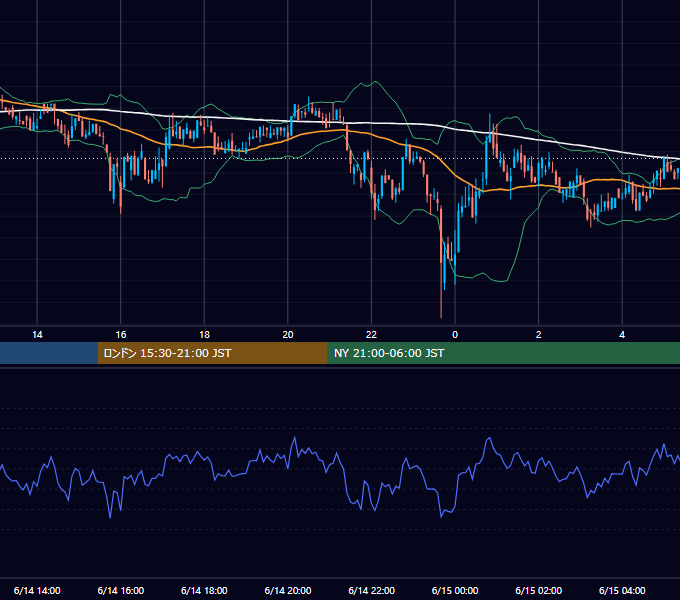Click the 0 hour label on price chart axis
This screenshot has height=600, width=680.
pyautogui.click(x=455, y=335)
